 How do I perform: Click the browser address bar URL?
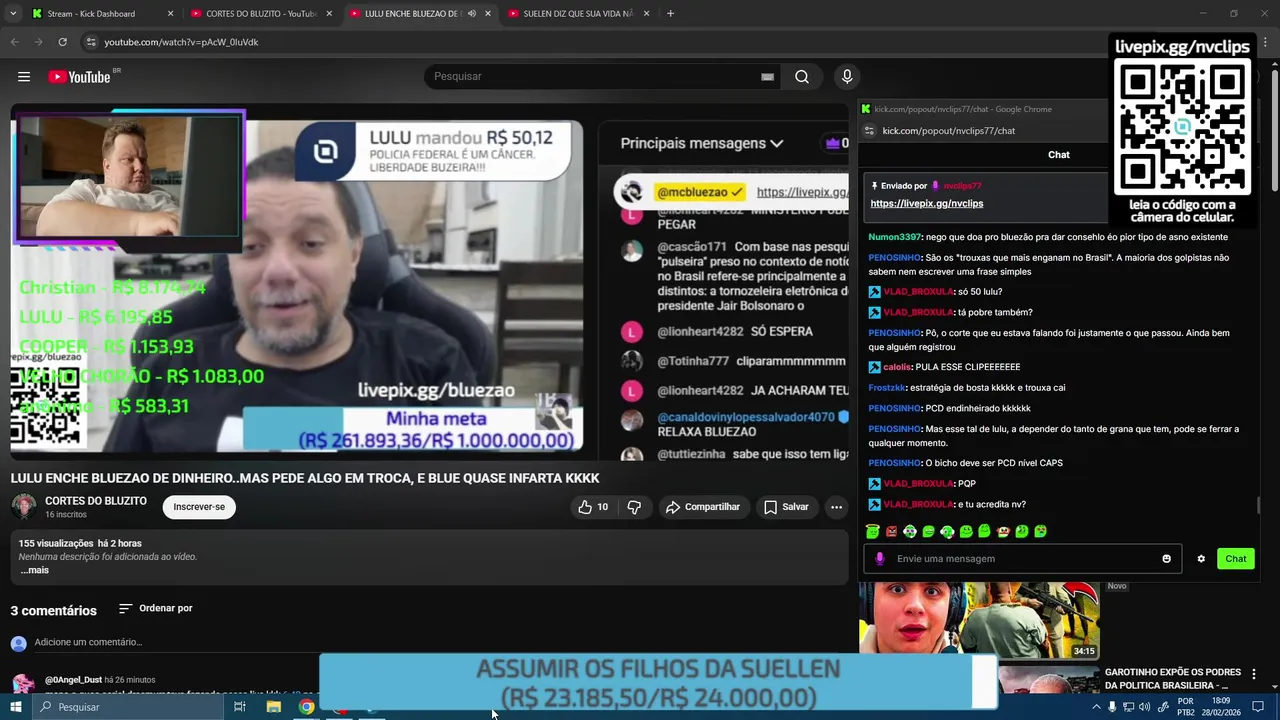click(x=181, y=42)
